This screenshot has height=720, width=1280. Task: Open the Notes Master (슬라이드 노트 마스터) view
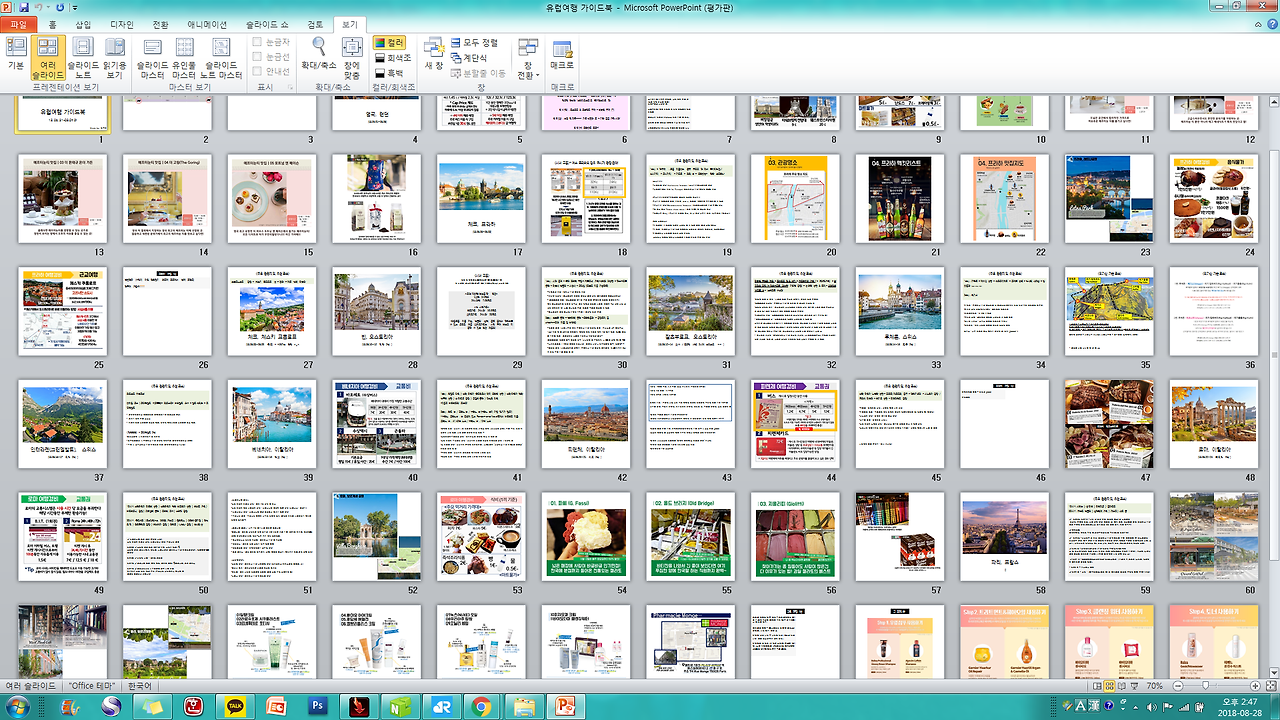tap(222, 57)
